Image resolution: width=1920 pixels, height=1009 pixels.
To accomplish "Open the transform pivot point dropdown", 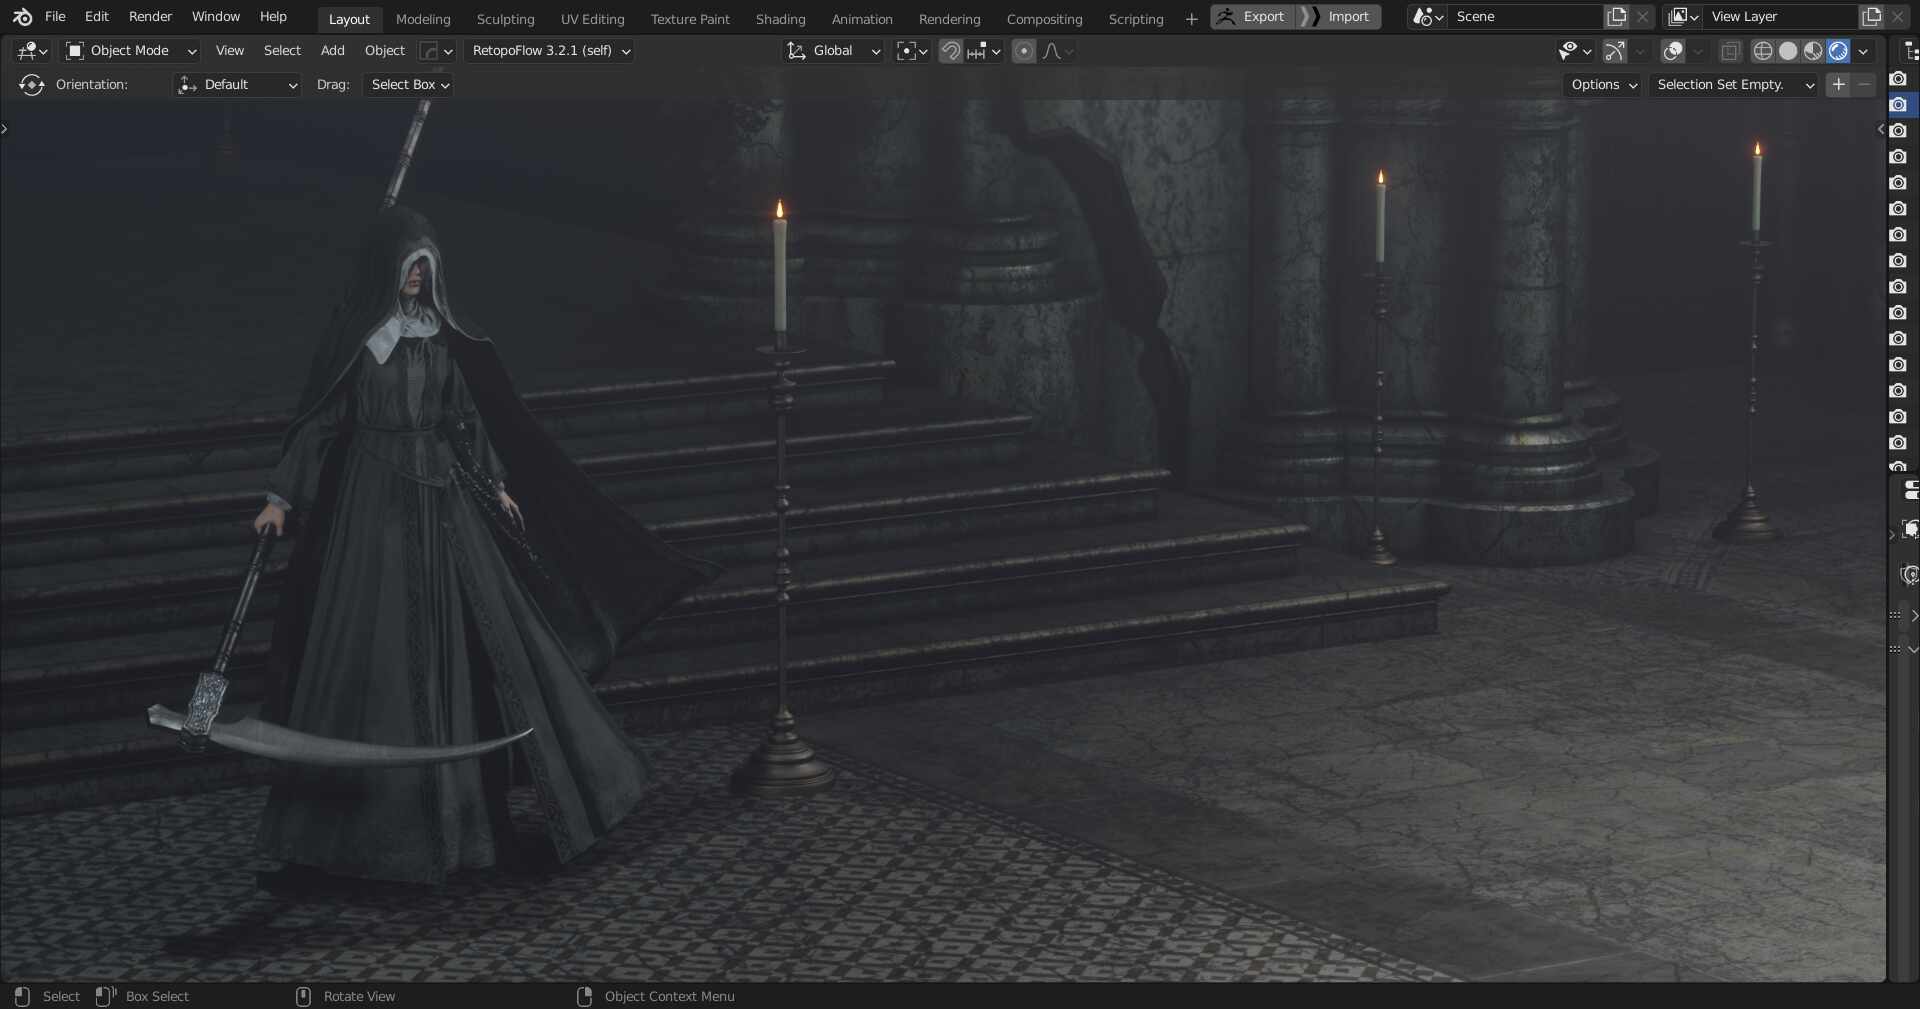I will point(911,51).
